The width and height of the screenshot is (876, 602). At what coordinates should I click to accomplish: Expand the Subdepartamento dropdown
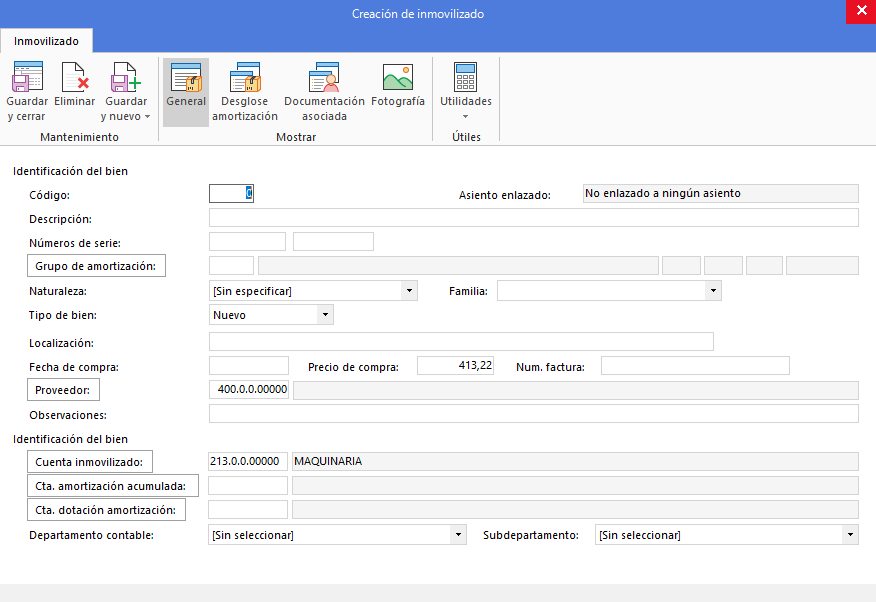coord(850,535)
